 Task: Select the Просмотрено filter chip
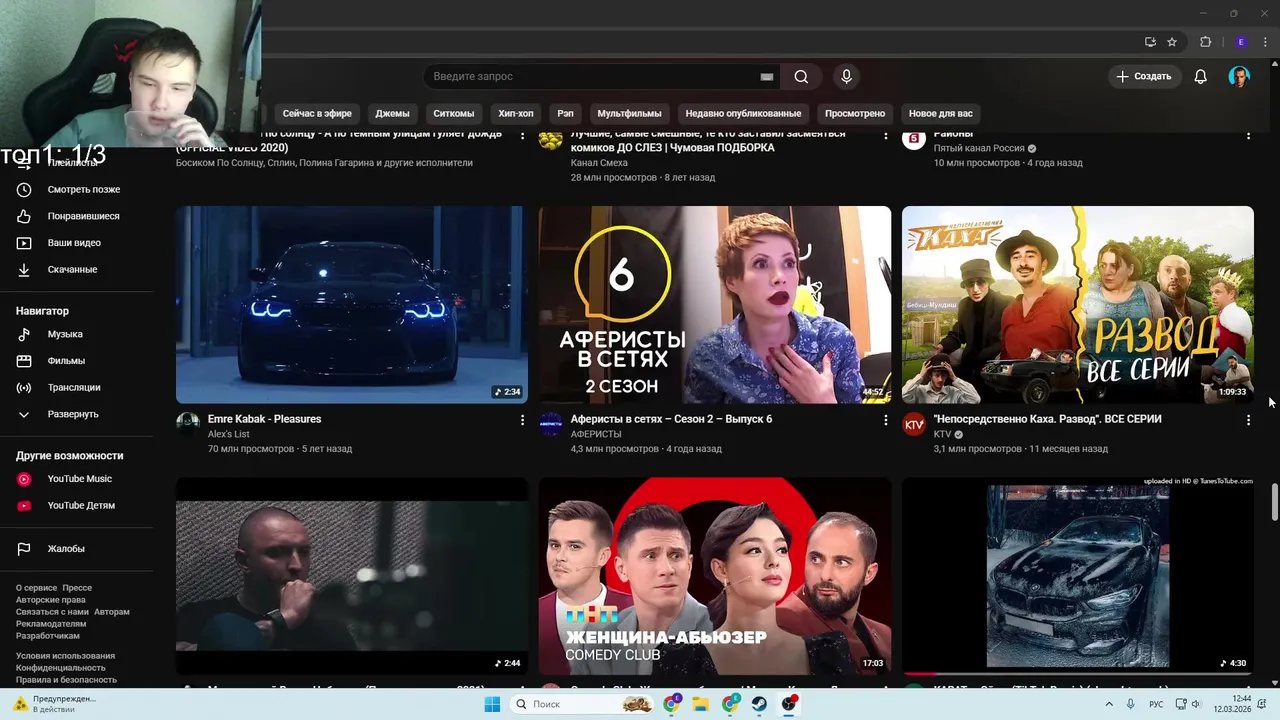[x=855, y=114]
